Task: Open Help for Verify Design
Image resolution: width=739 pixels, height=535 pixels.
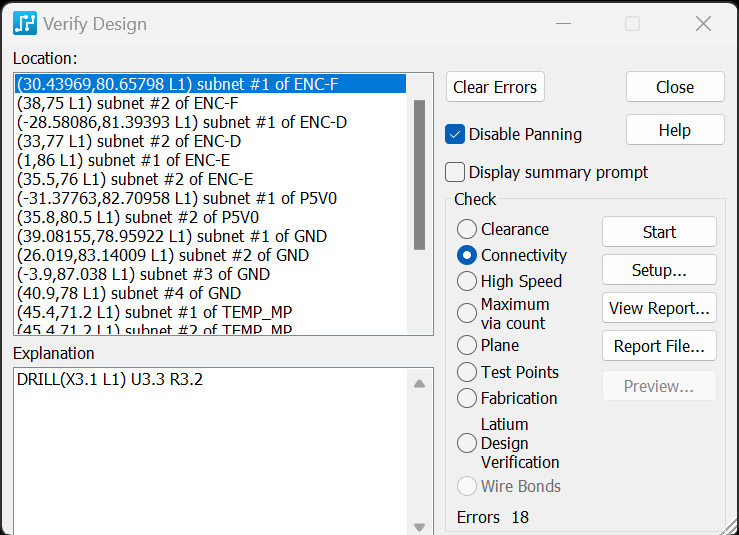Action: [x=675, y=130]
